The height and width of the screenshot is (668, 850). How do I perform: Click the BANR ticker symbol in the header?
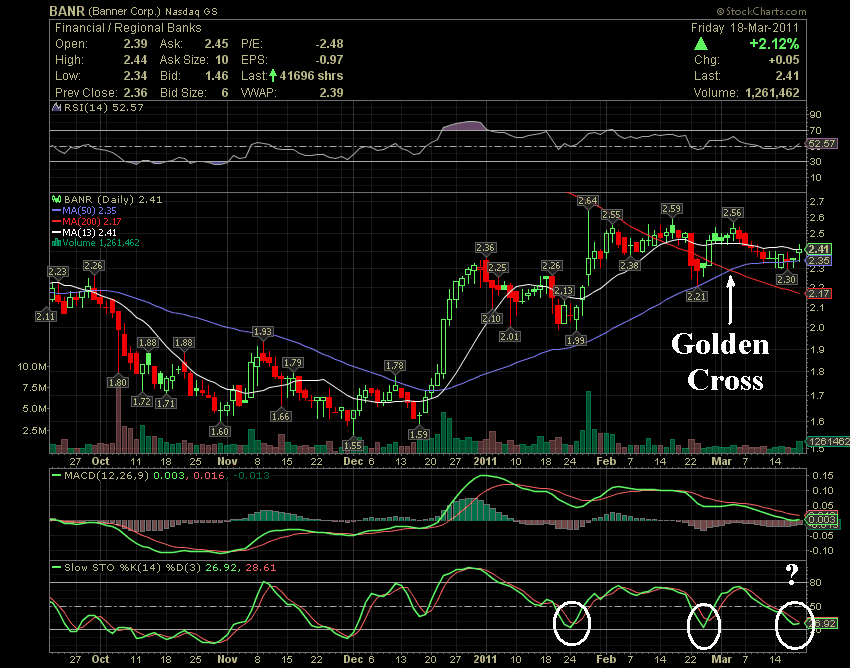pos(67,11)
